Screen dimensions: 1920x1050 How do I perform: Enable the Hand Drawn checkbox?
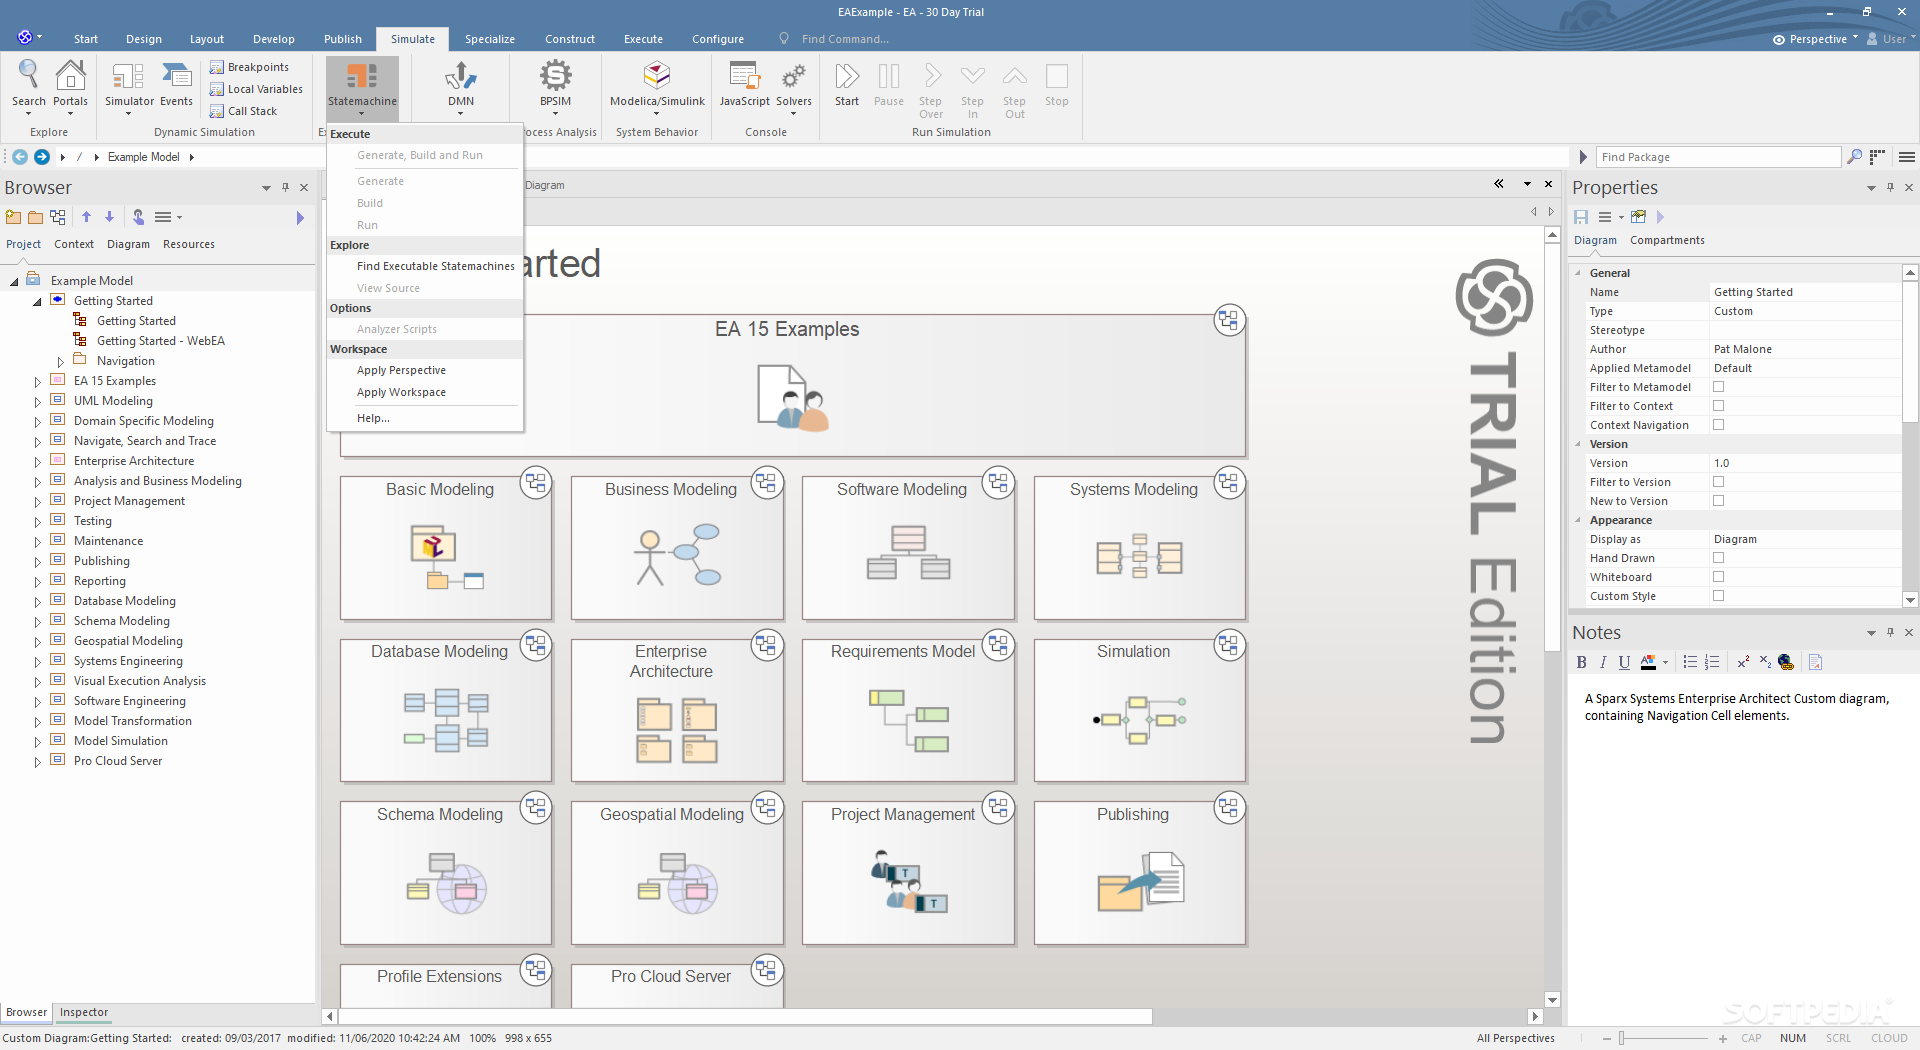coord(1718,558)
